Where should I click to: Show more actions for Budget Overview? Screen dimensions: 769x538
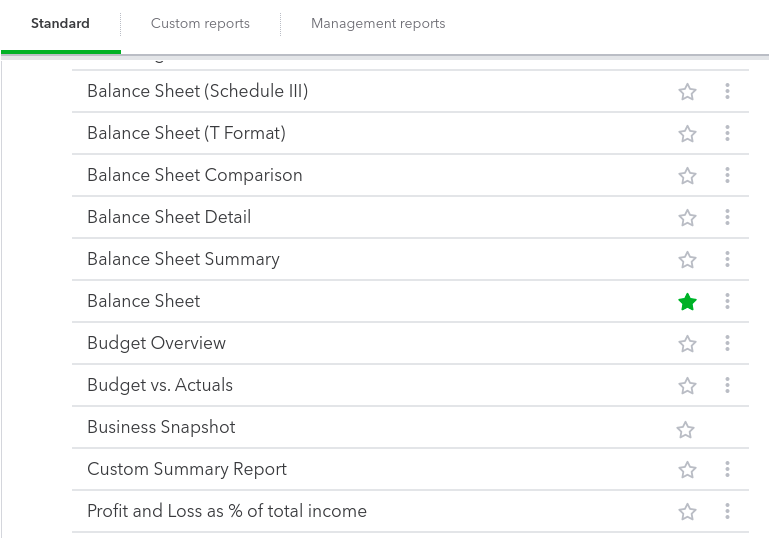coord(727,344)
